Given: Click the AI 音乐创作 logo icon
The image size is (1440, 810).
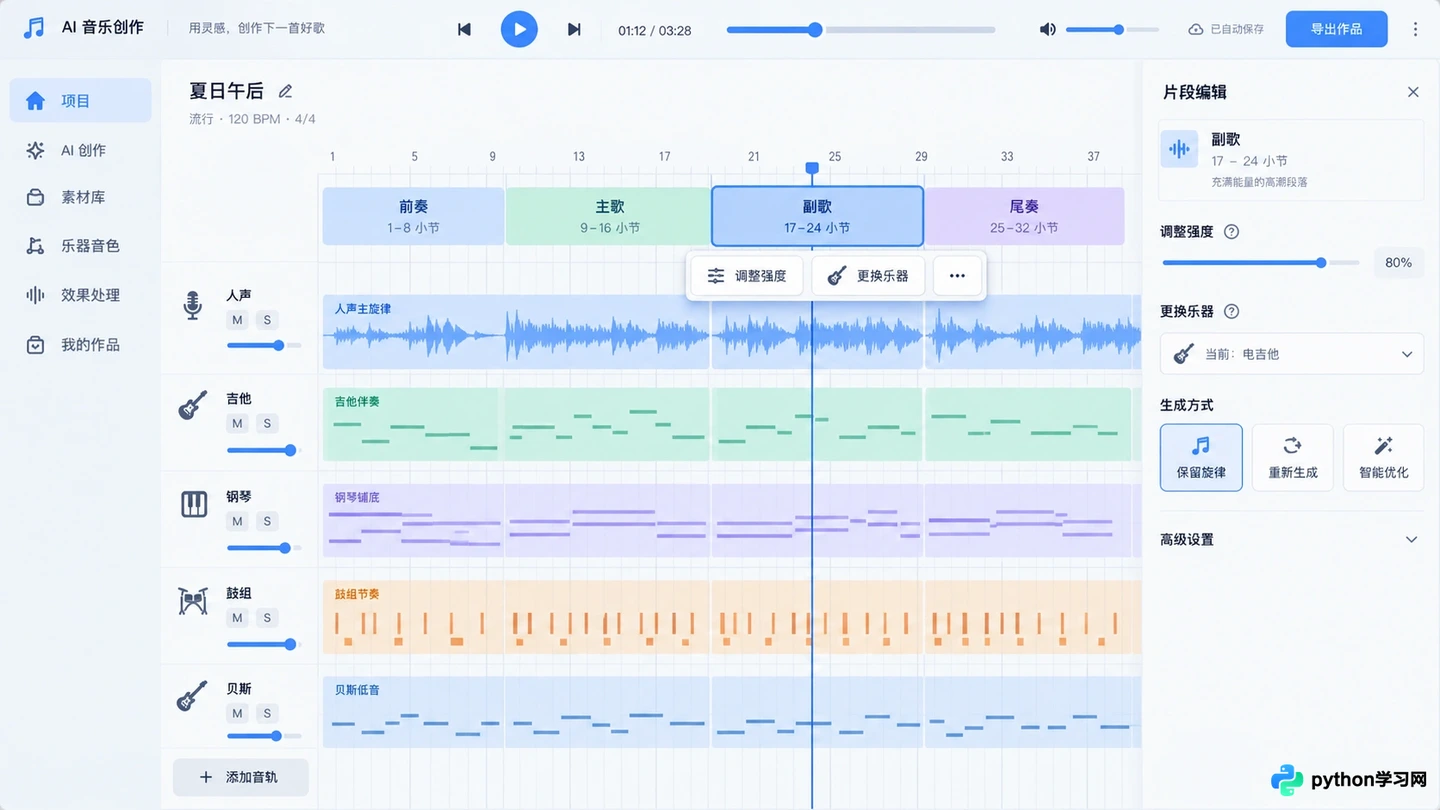Looking at the screenshot, I should pos(35,28).
